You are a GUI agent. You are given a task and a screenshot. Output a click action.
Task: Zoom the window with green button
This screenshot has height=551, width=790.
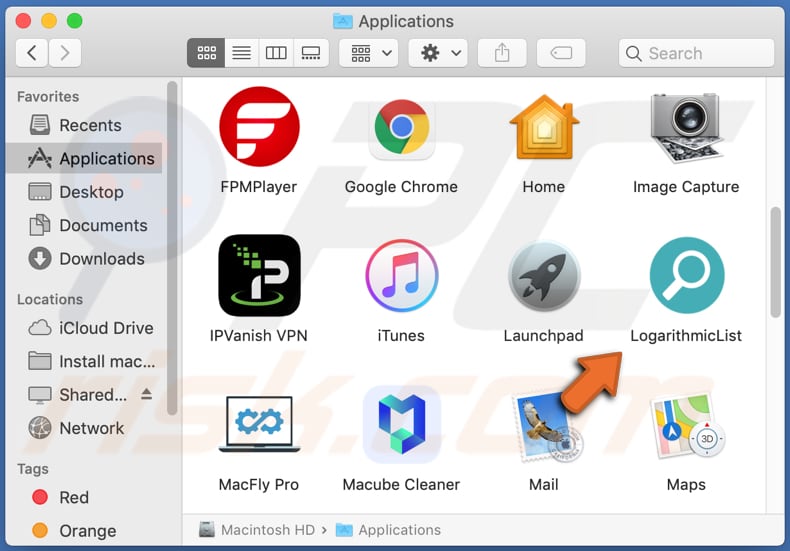point(75,21)
